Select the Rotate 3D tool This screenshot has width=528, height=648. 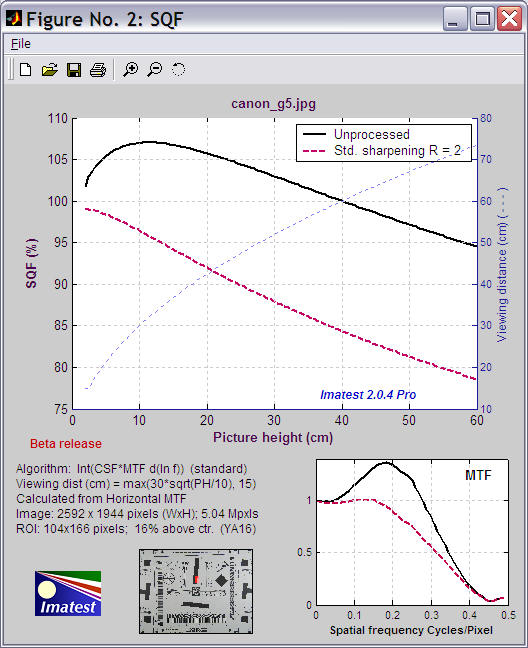point(178,69)
